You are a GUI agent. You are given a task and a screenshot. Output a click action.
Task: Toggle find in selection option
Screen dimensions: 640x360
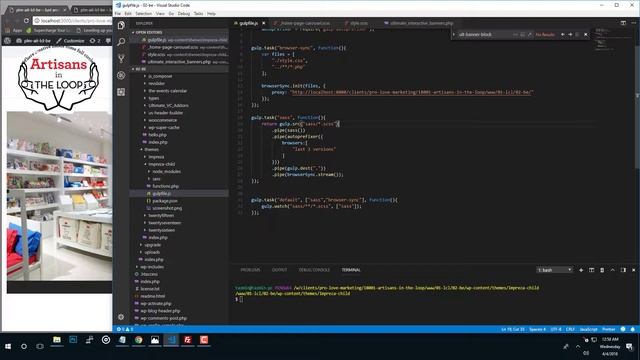click(x=577, y=35)
